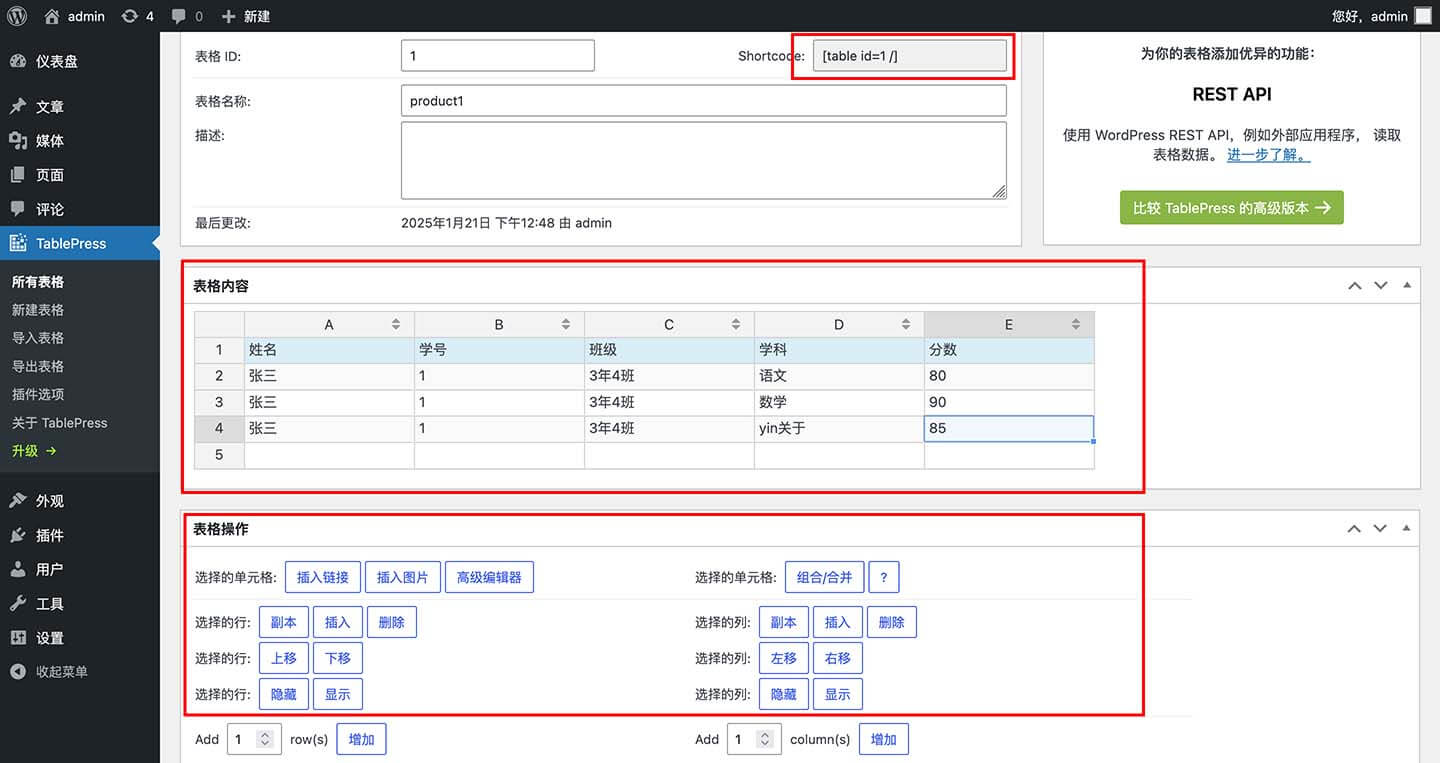The height and width of the screenshot is (763, 1440).
Task: Click the Shortcode field [table id=1 /]
Action: click(x=910, y=56)
